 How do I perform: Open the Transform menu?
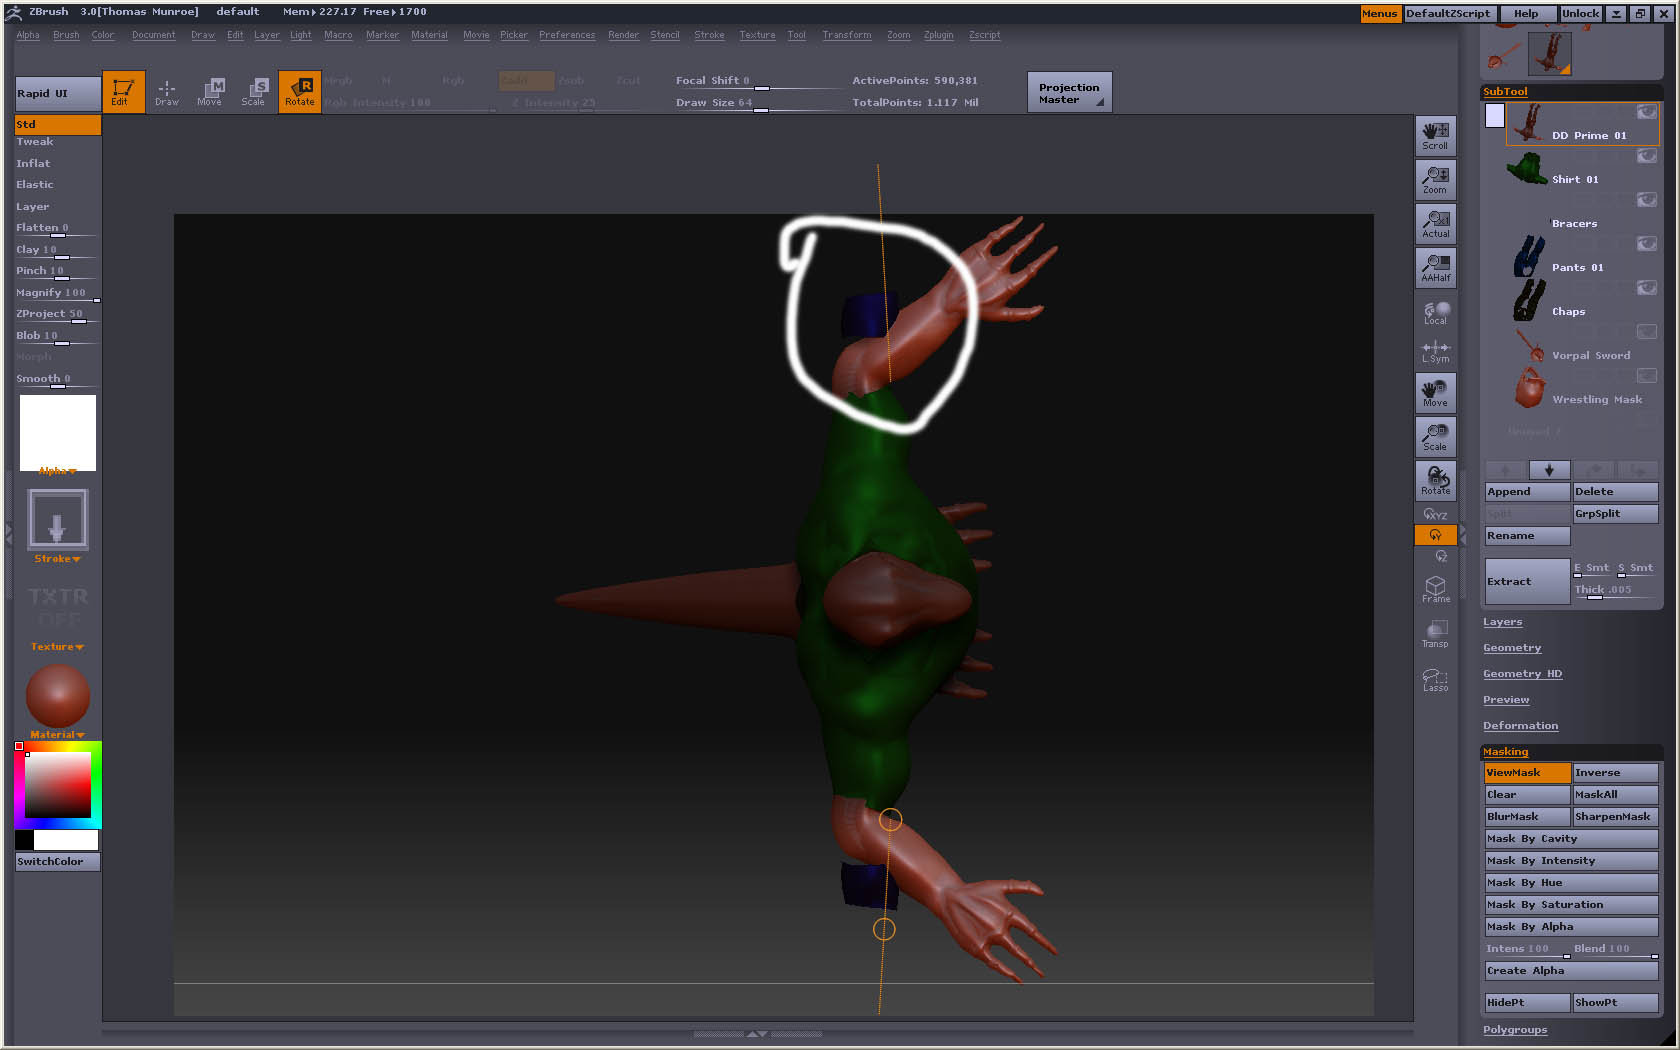[x=846, y=35]
